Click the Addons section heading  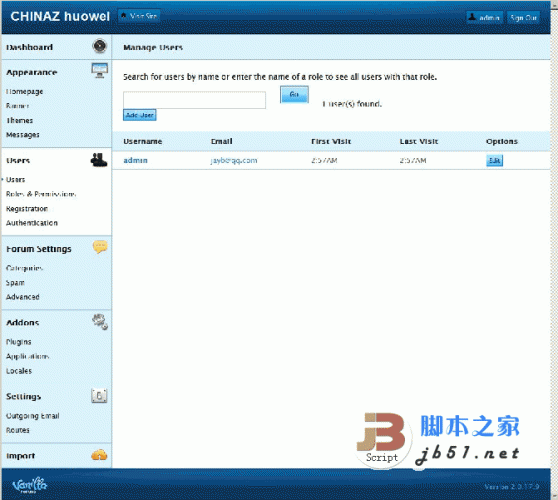[x=23, y=322]
